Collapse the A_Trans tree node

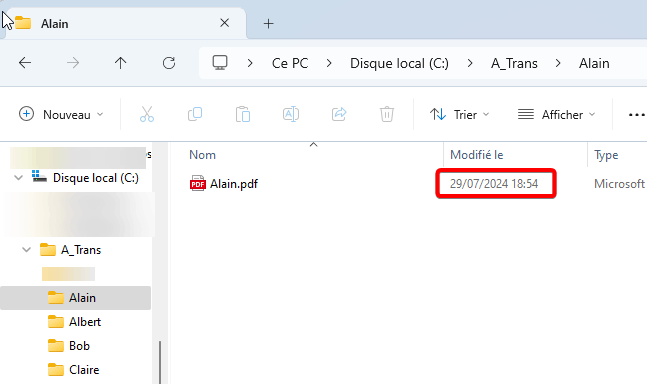coord(26,250)
